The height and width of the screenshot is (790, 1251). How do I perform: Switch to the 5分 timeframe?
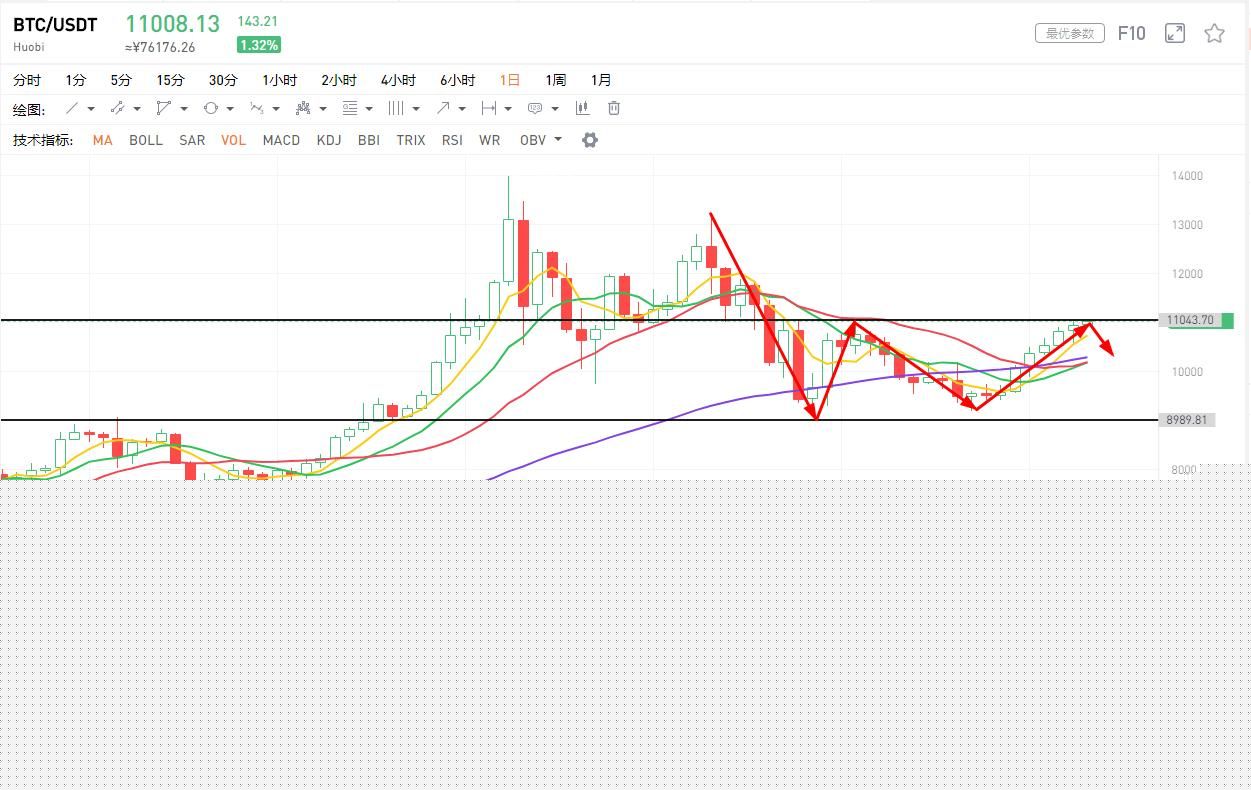pyautogui.click(x=121, y=80)
